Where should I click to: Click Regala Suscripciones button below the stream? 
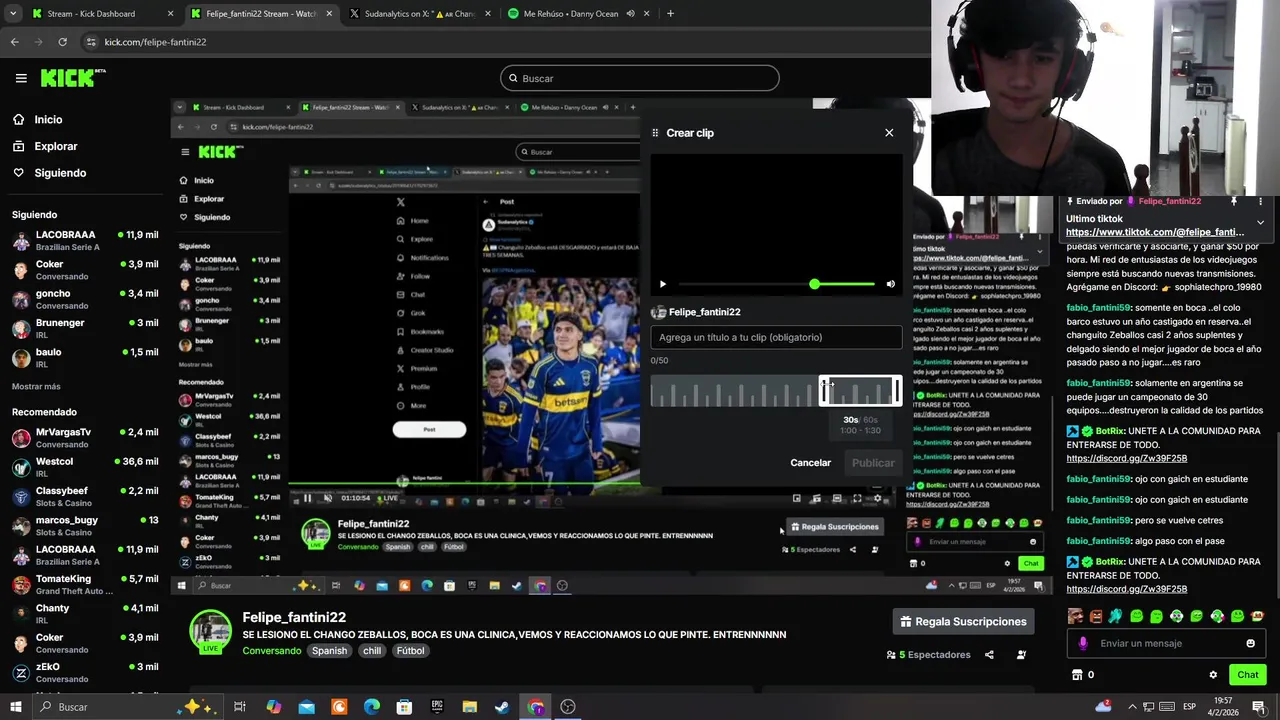pos(963,622)
